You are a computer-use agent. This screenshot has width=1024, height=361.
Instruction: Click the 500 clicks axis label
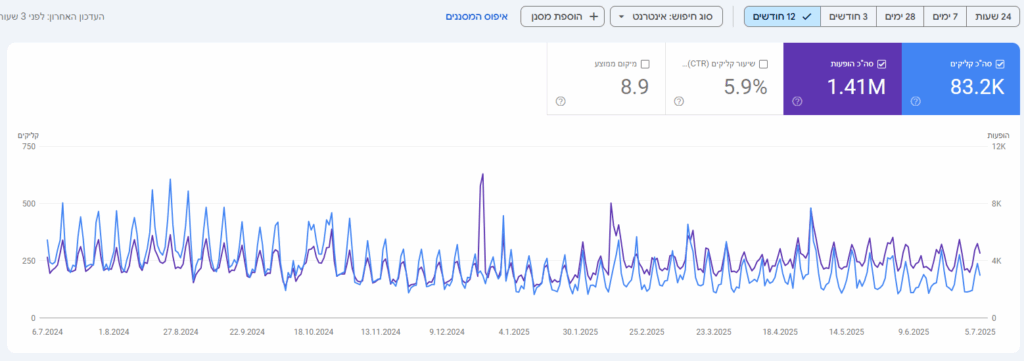click(x=29, y=204)
